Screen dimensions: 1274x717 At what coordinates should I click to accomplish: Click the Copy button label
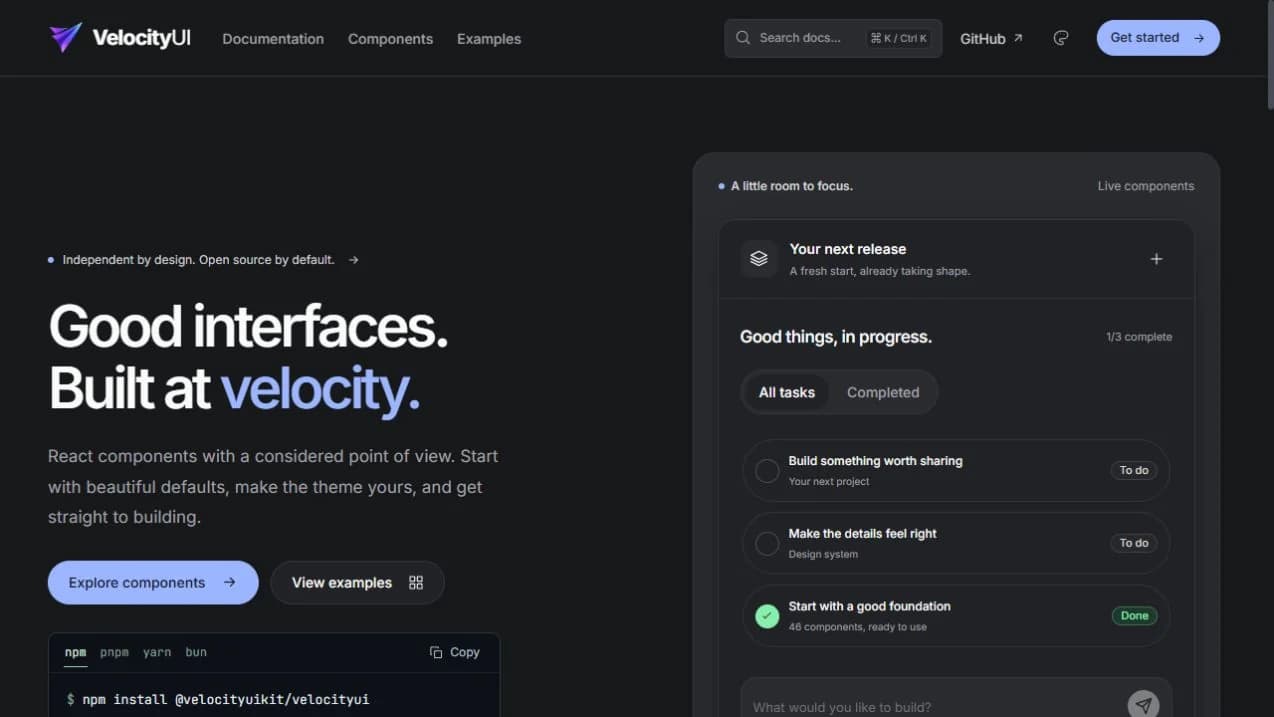point(465,652)
